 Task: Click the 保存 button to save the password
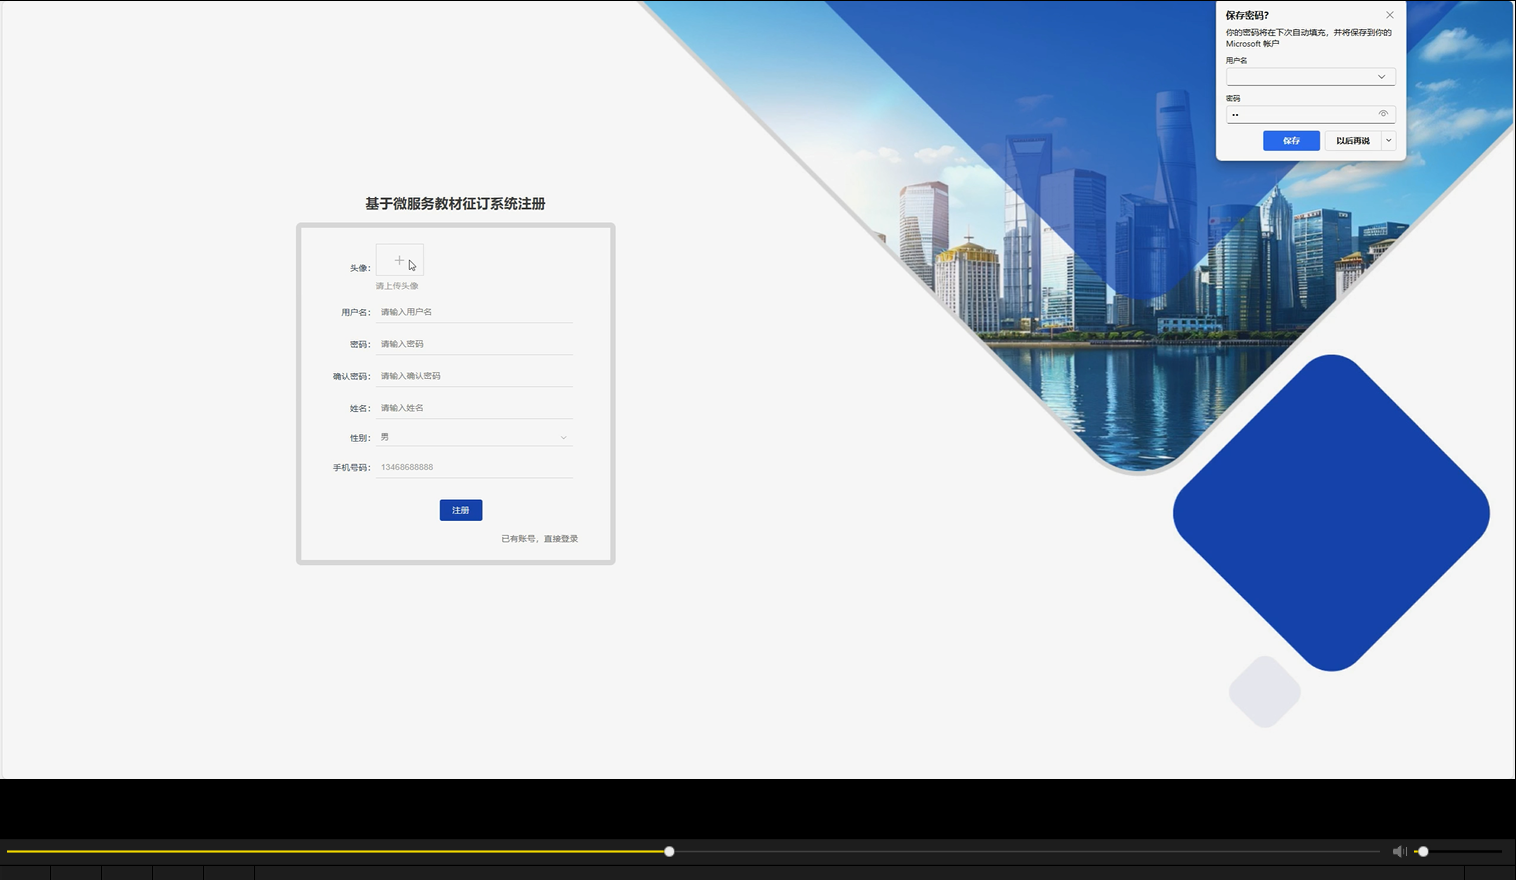[x=1291, y=140]
